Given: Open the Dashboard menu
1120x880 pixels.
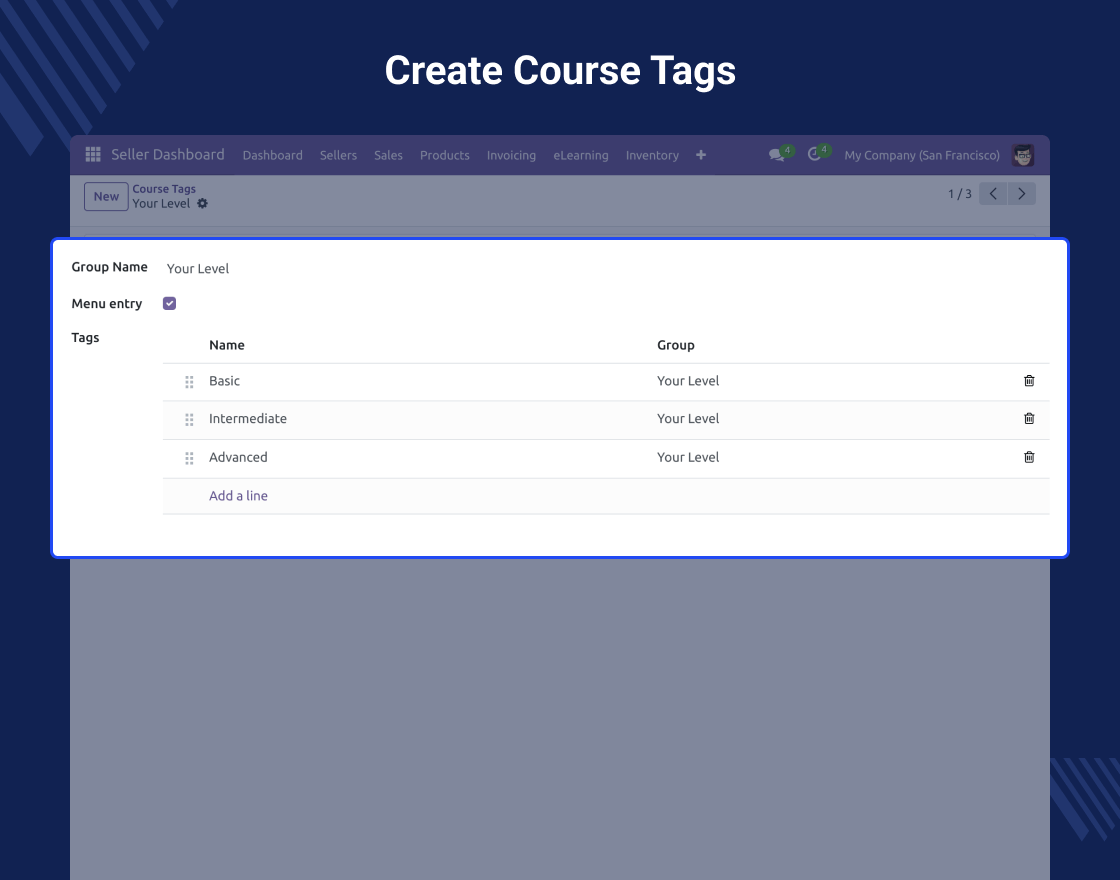Looking at the screenshot, I should [272, 155].
